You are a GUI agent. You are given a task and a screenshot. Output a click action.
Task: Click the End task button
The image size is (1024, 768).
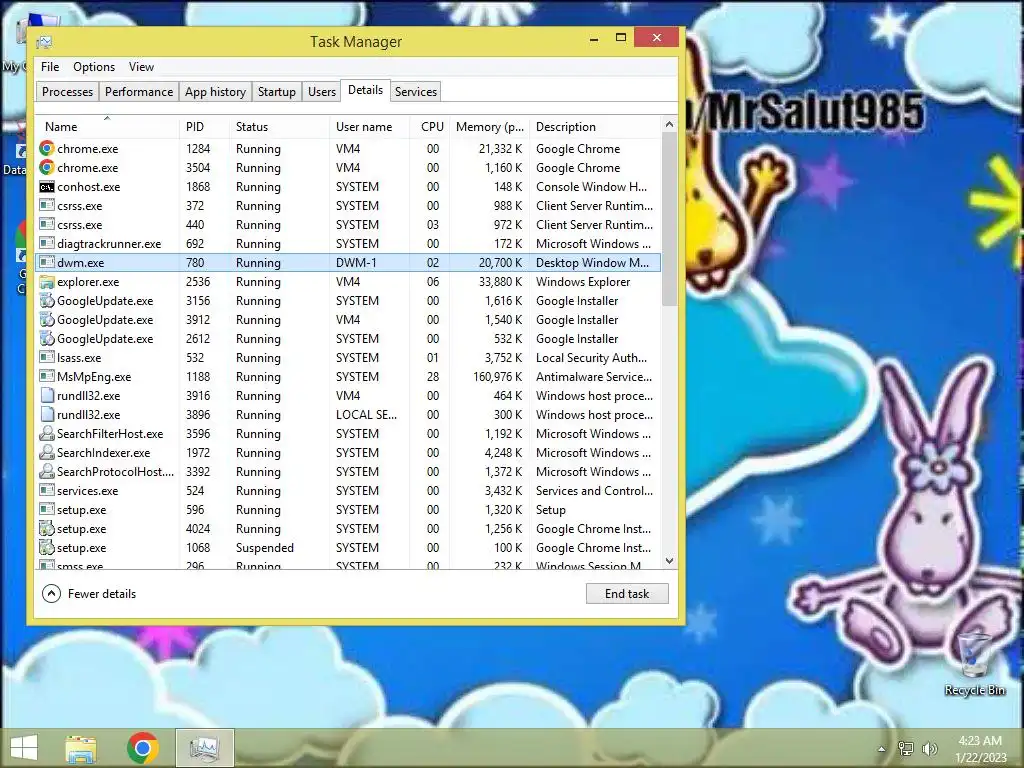(627, 594)
